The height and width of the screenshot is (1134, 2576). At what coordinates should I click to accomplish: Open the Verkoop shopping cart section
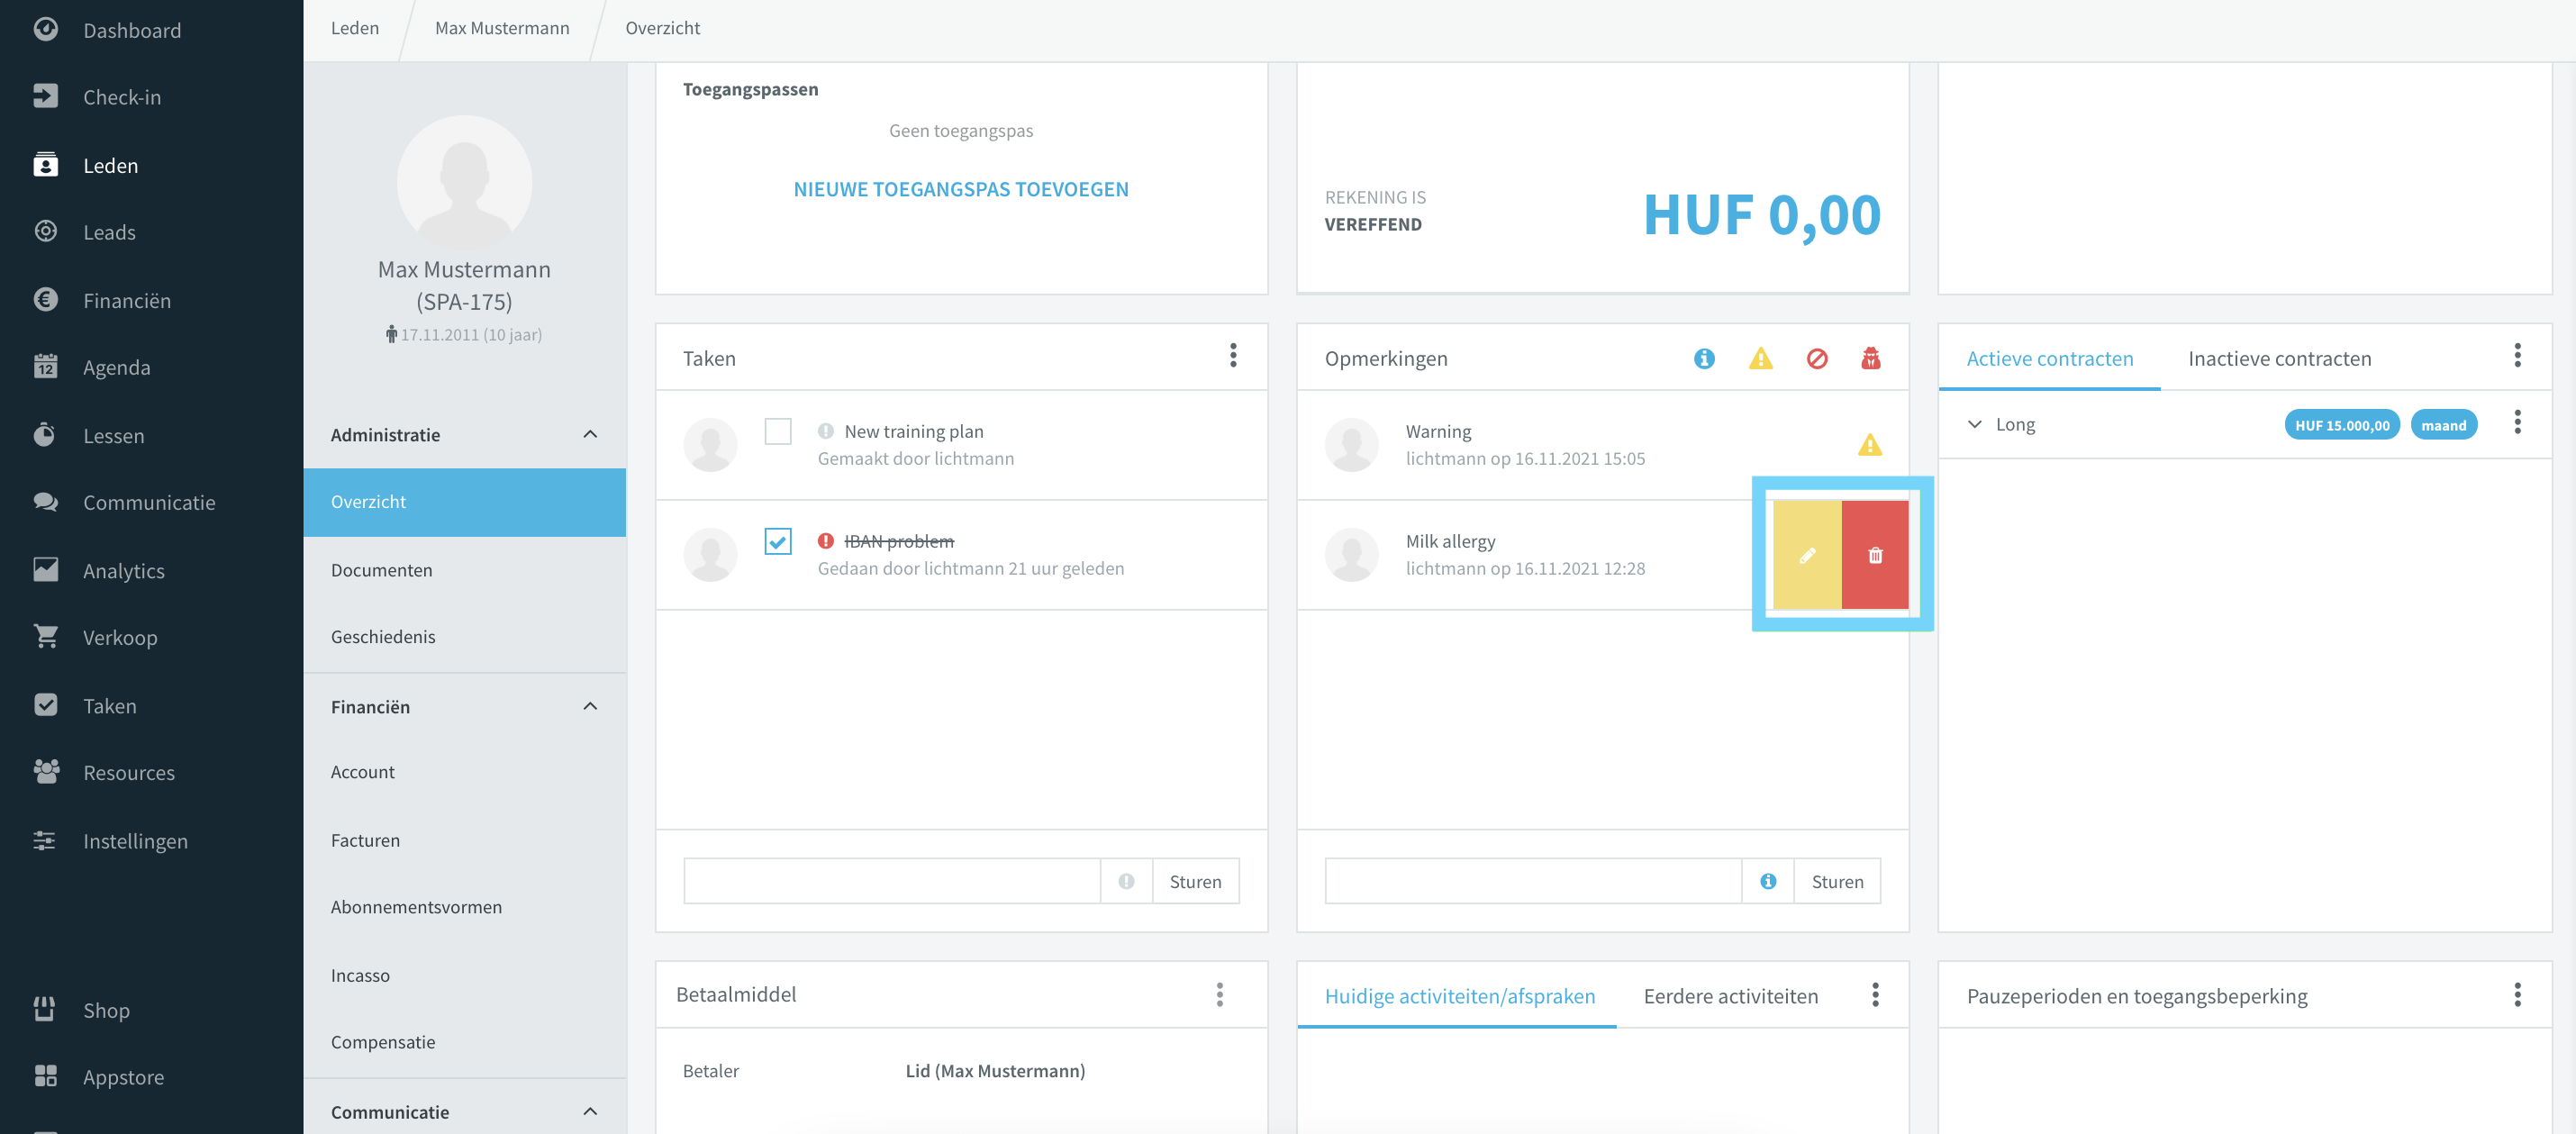tap(120, 637)
